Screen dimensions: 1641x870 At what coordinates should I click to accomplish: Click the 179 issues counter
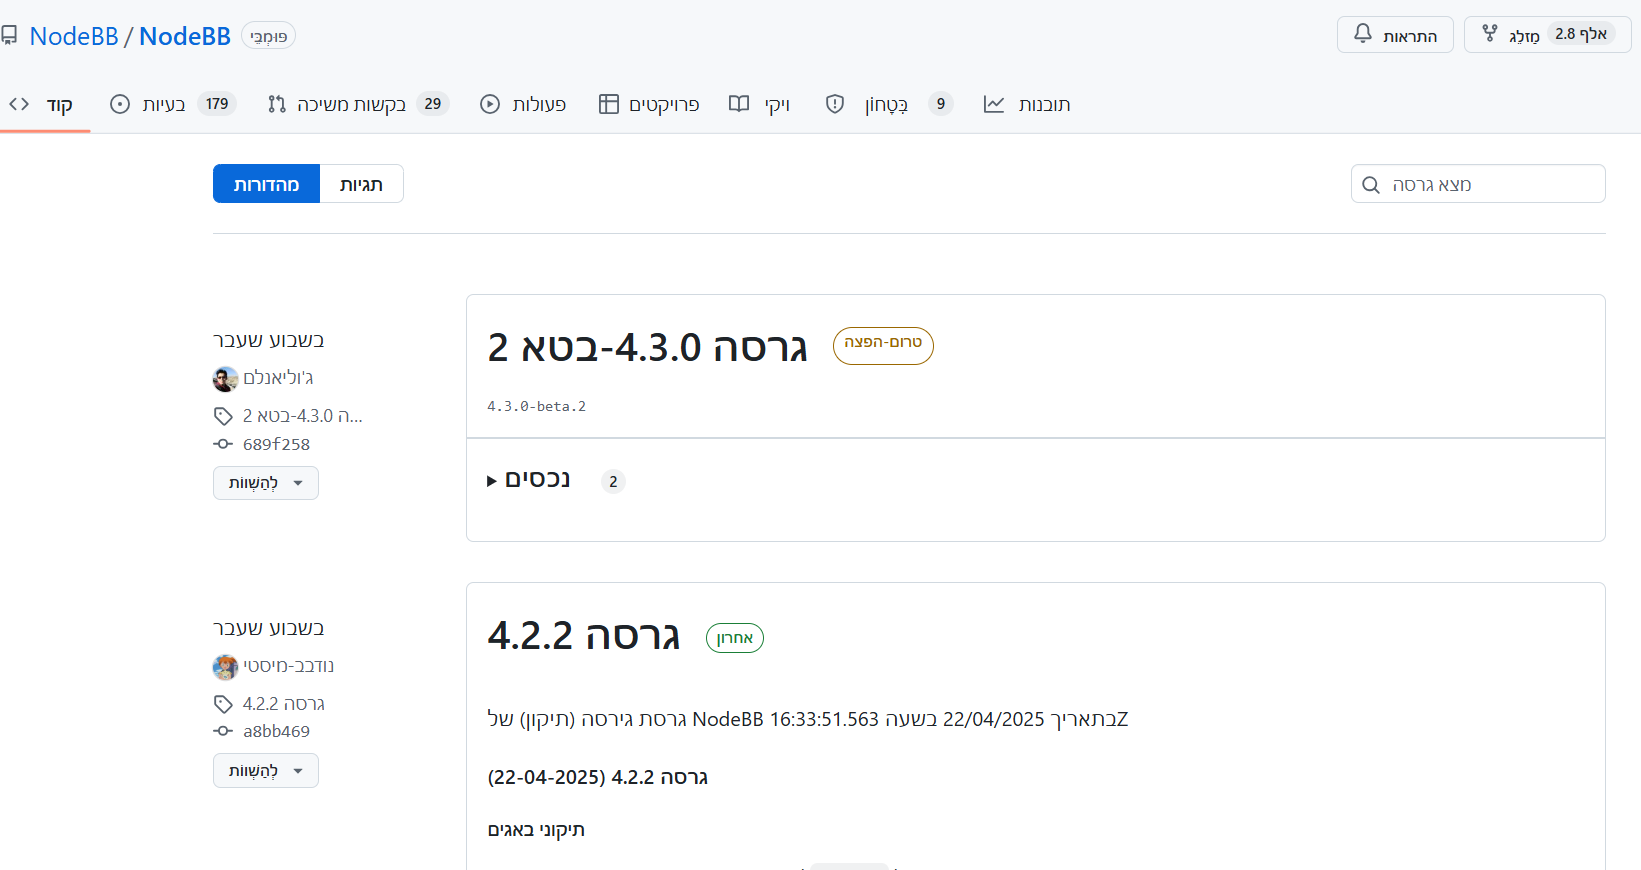[217, 104]
